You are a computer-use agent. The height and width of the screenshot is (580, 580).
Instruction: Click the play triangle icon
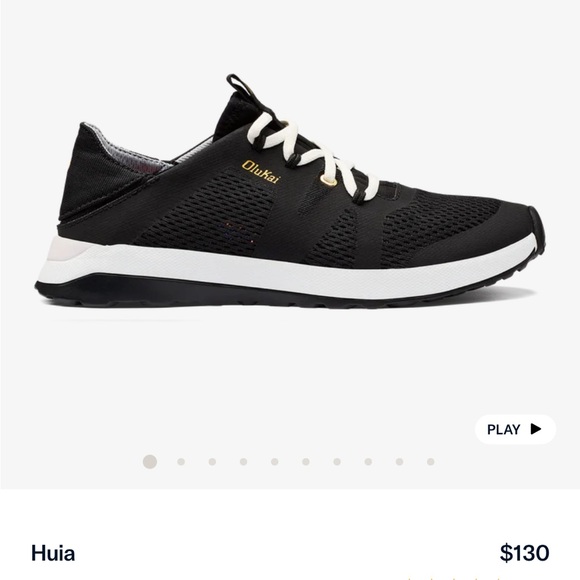(x=536, y=429)
